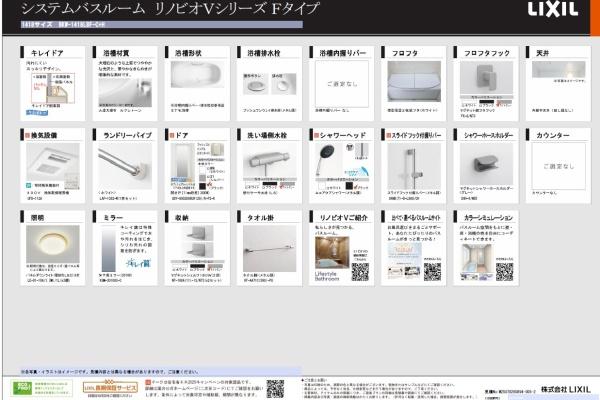Pick the black faucet color in 洗い場側水栓
Screen dimensions: 600x400
tap(270, 184)
